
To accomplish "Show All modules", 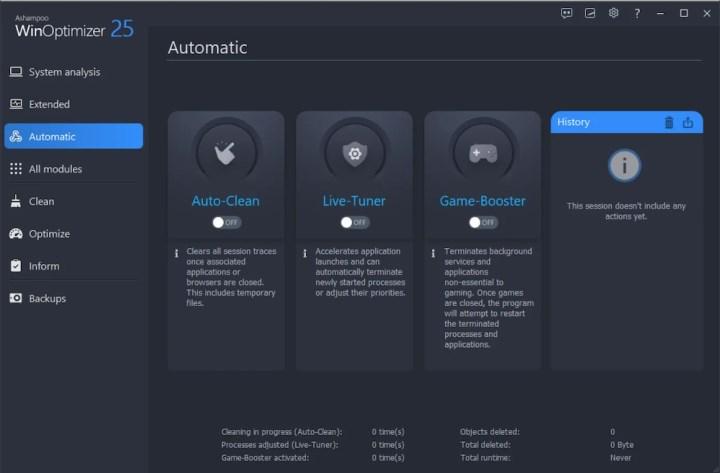I will point(73,169).
